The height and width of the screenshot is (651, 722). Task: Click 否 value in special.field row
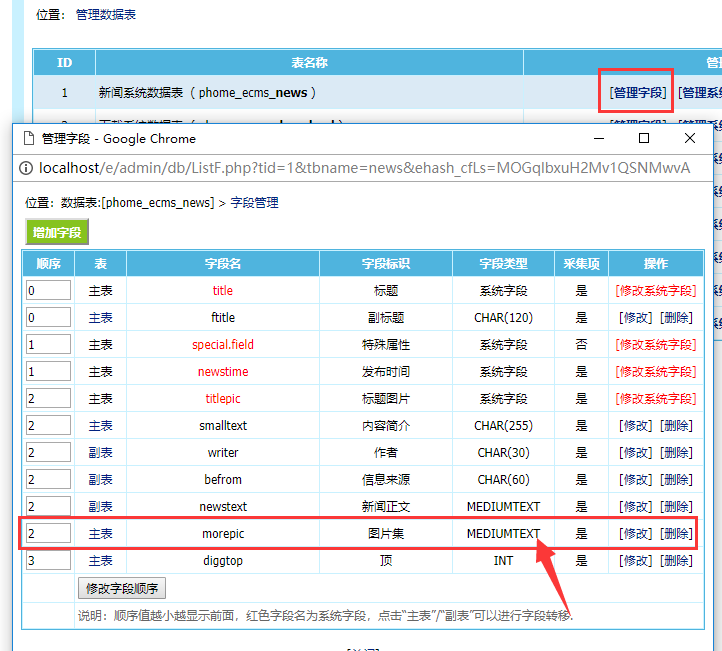(582, 344)
